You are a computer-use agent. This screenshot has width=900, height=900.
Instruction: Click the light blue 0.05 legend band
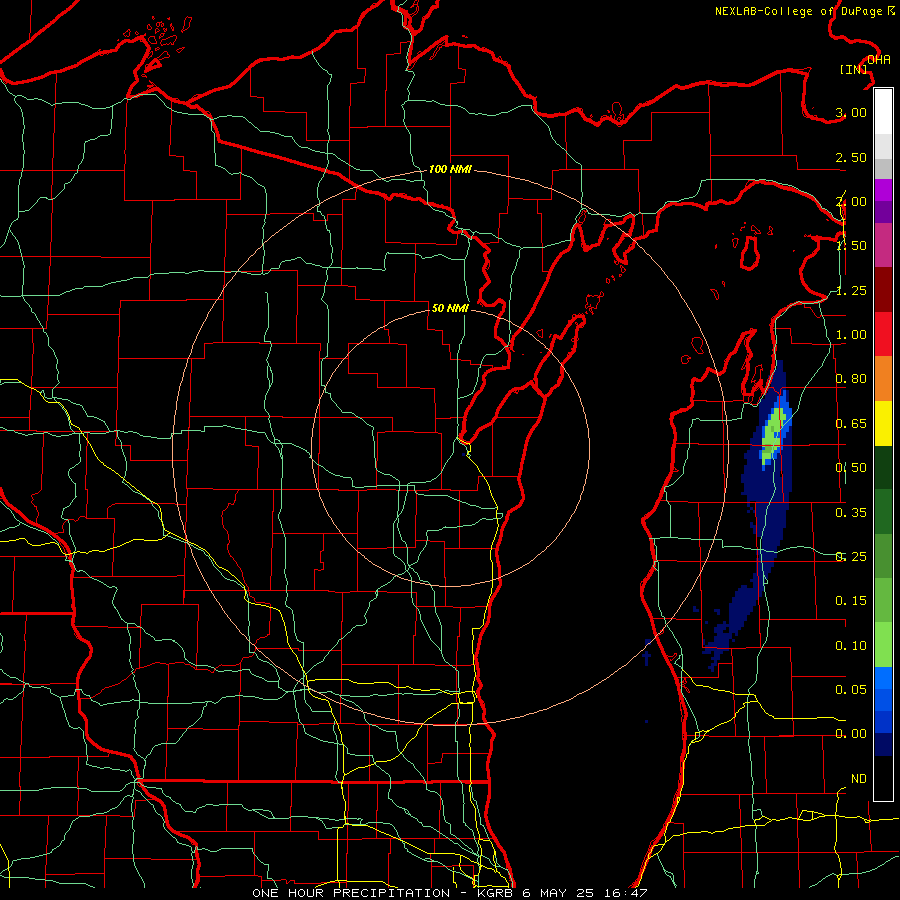(x=883, y=678)
